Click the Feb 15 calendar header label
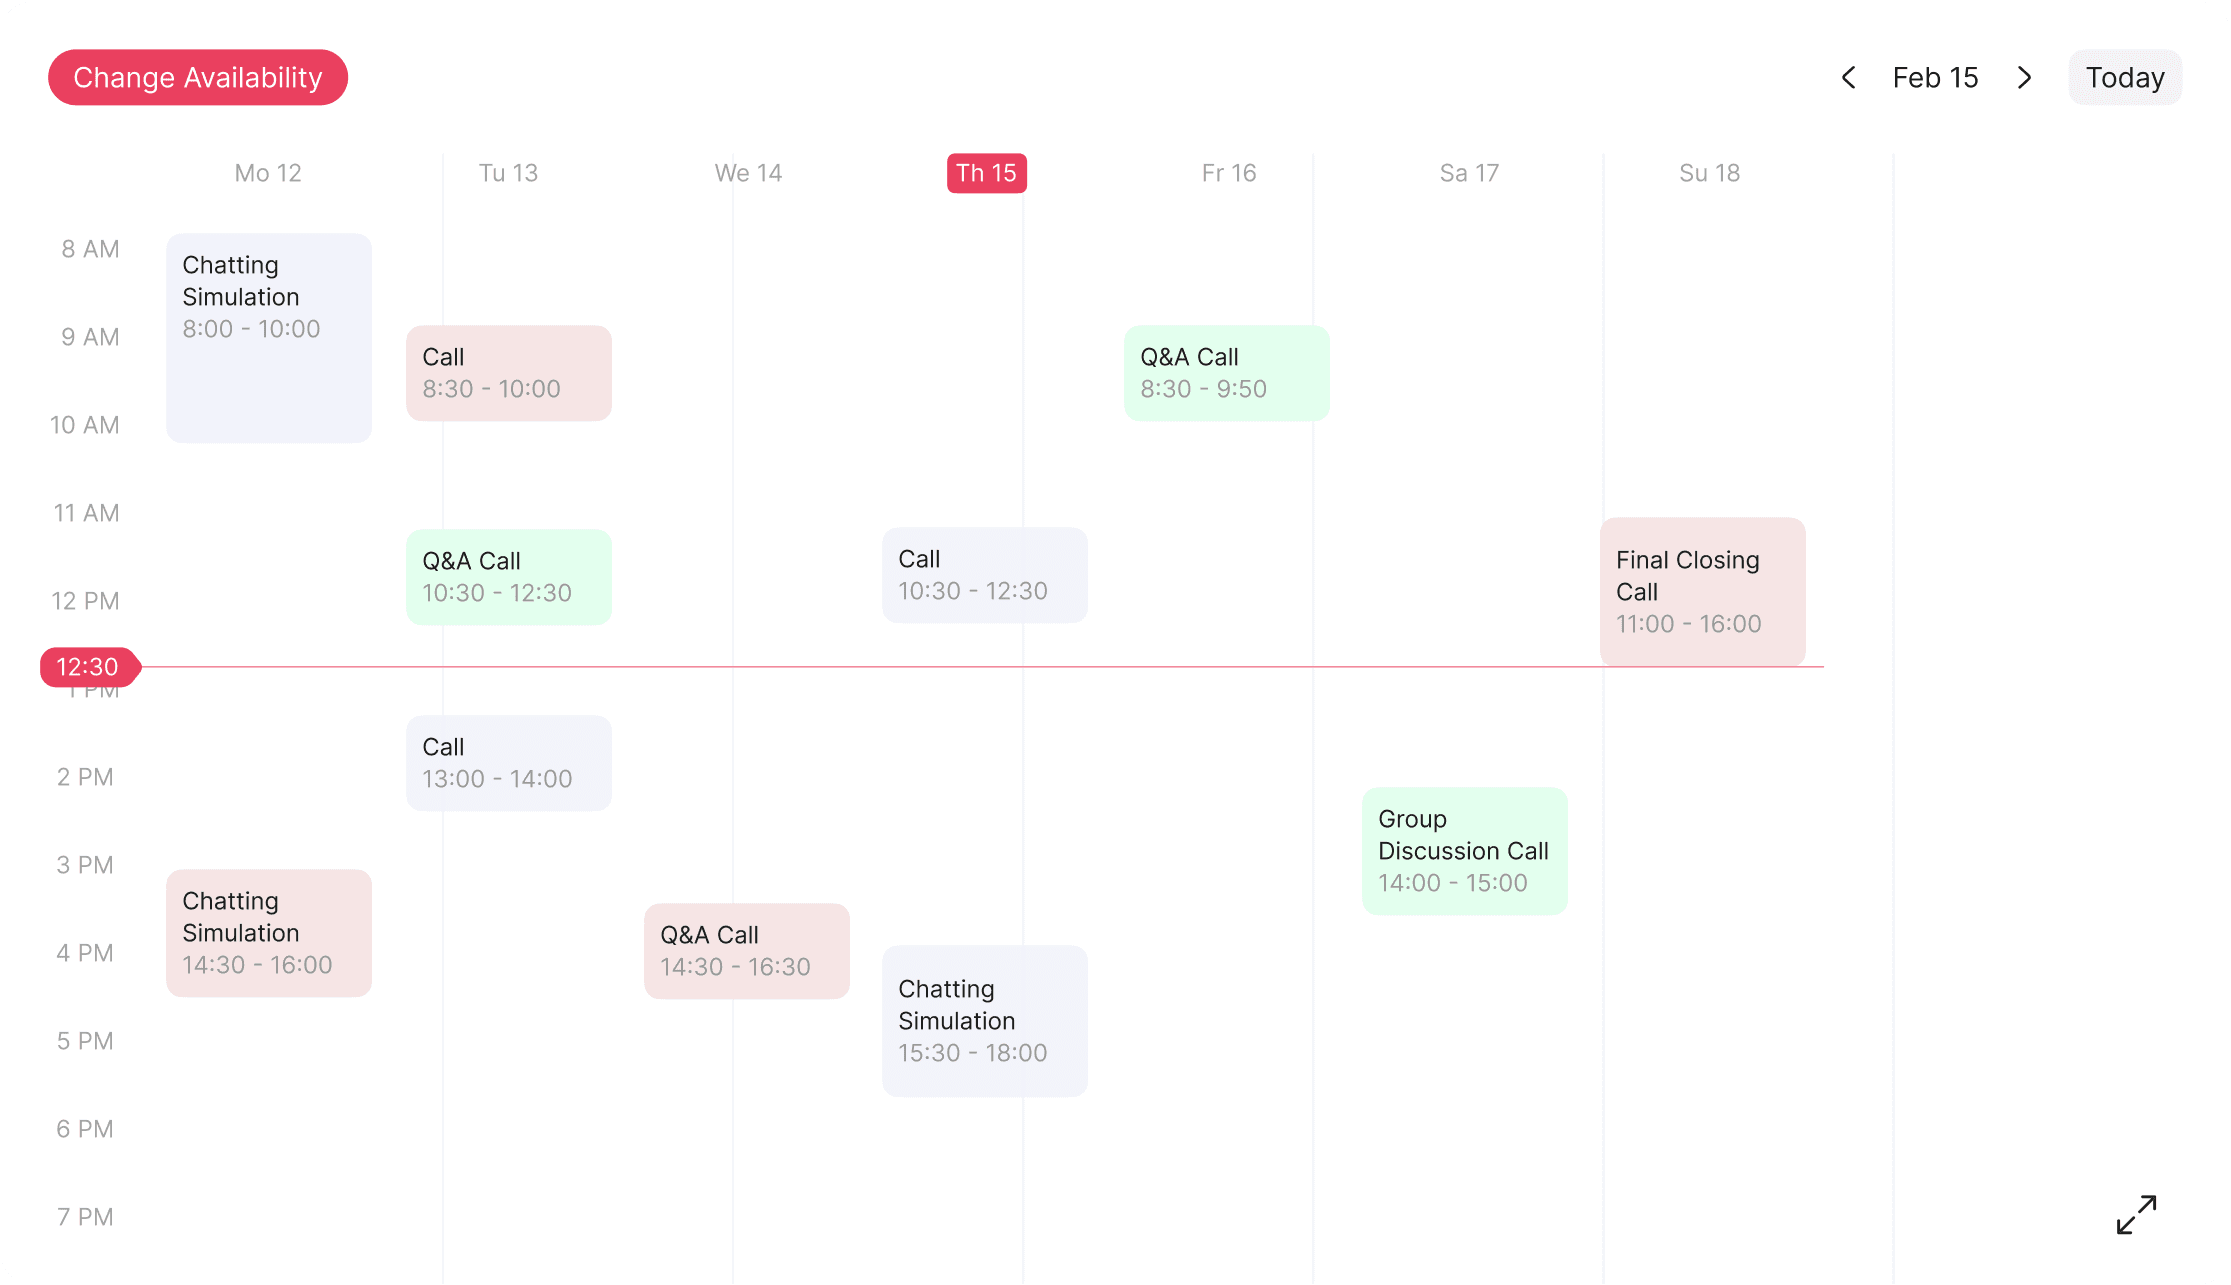This screenshot has width=2231, height=1285. tap(1935, 77)
